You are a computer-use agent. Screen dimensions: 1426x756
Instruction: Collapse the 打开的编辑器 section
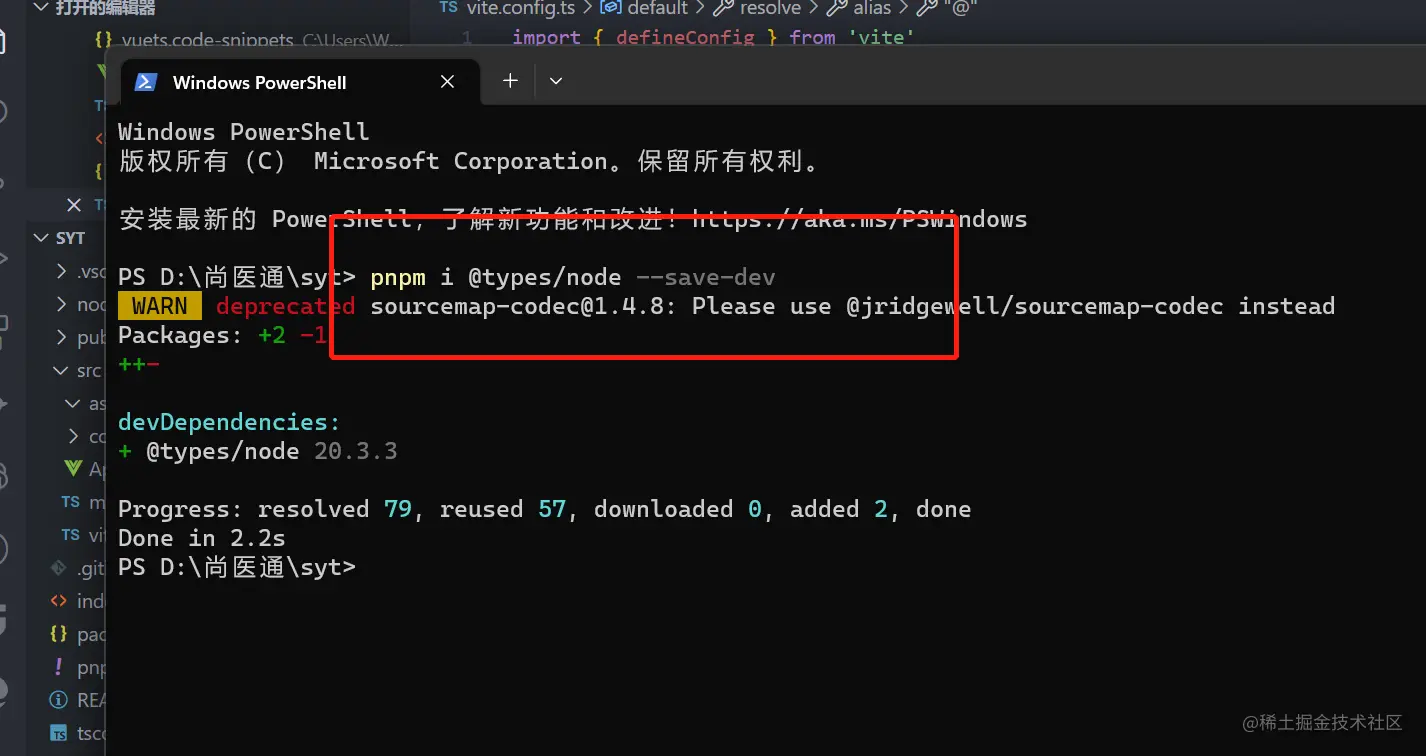pos(41,8)
